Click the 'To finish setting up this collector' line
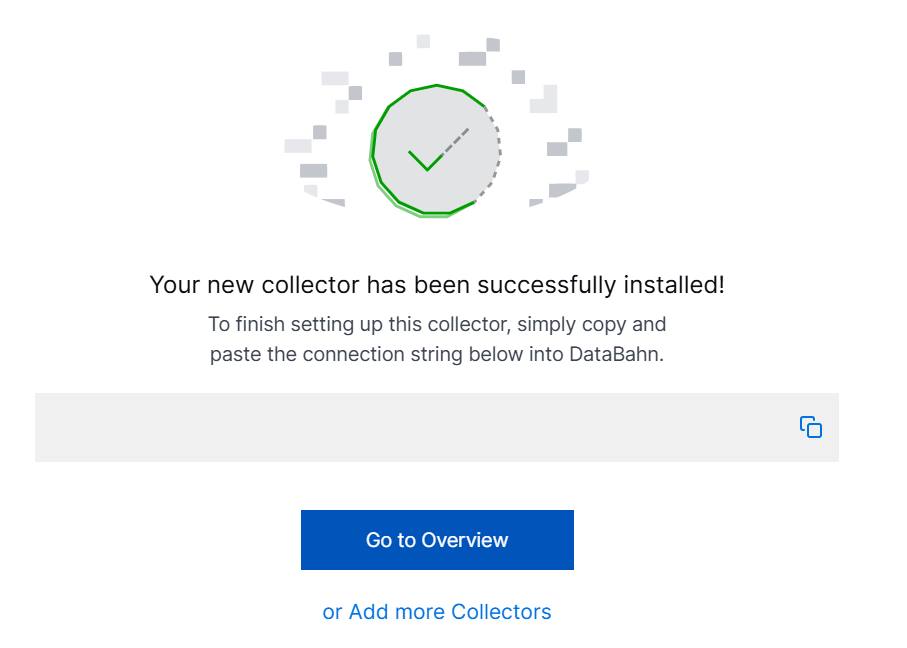 (x=359, y=325)
